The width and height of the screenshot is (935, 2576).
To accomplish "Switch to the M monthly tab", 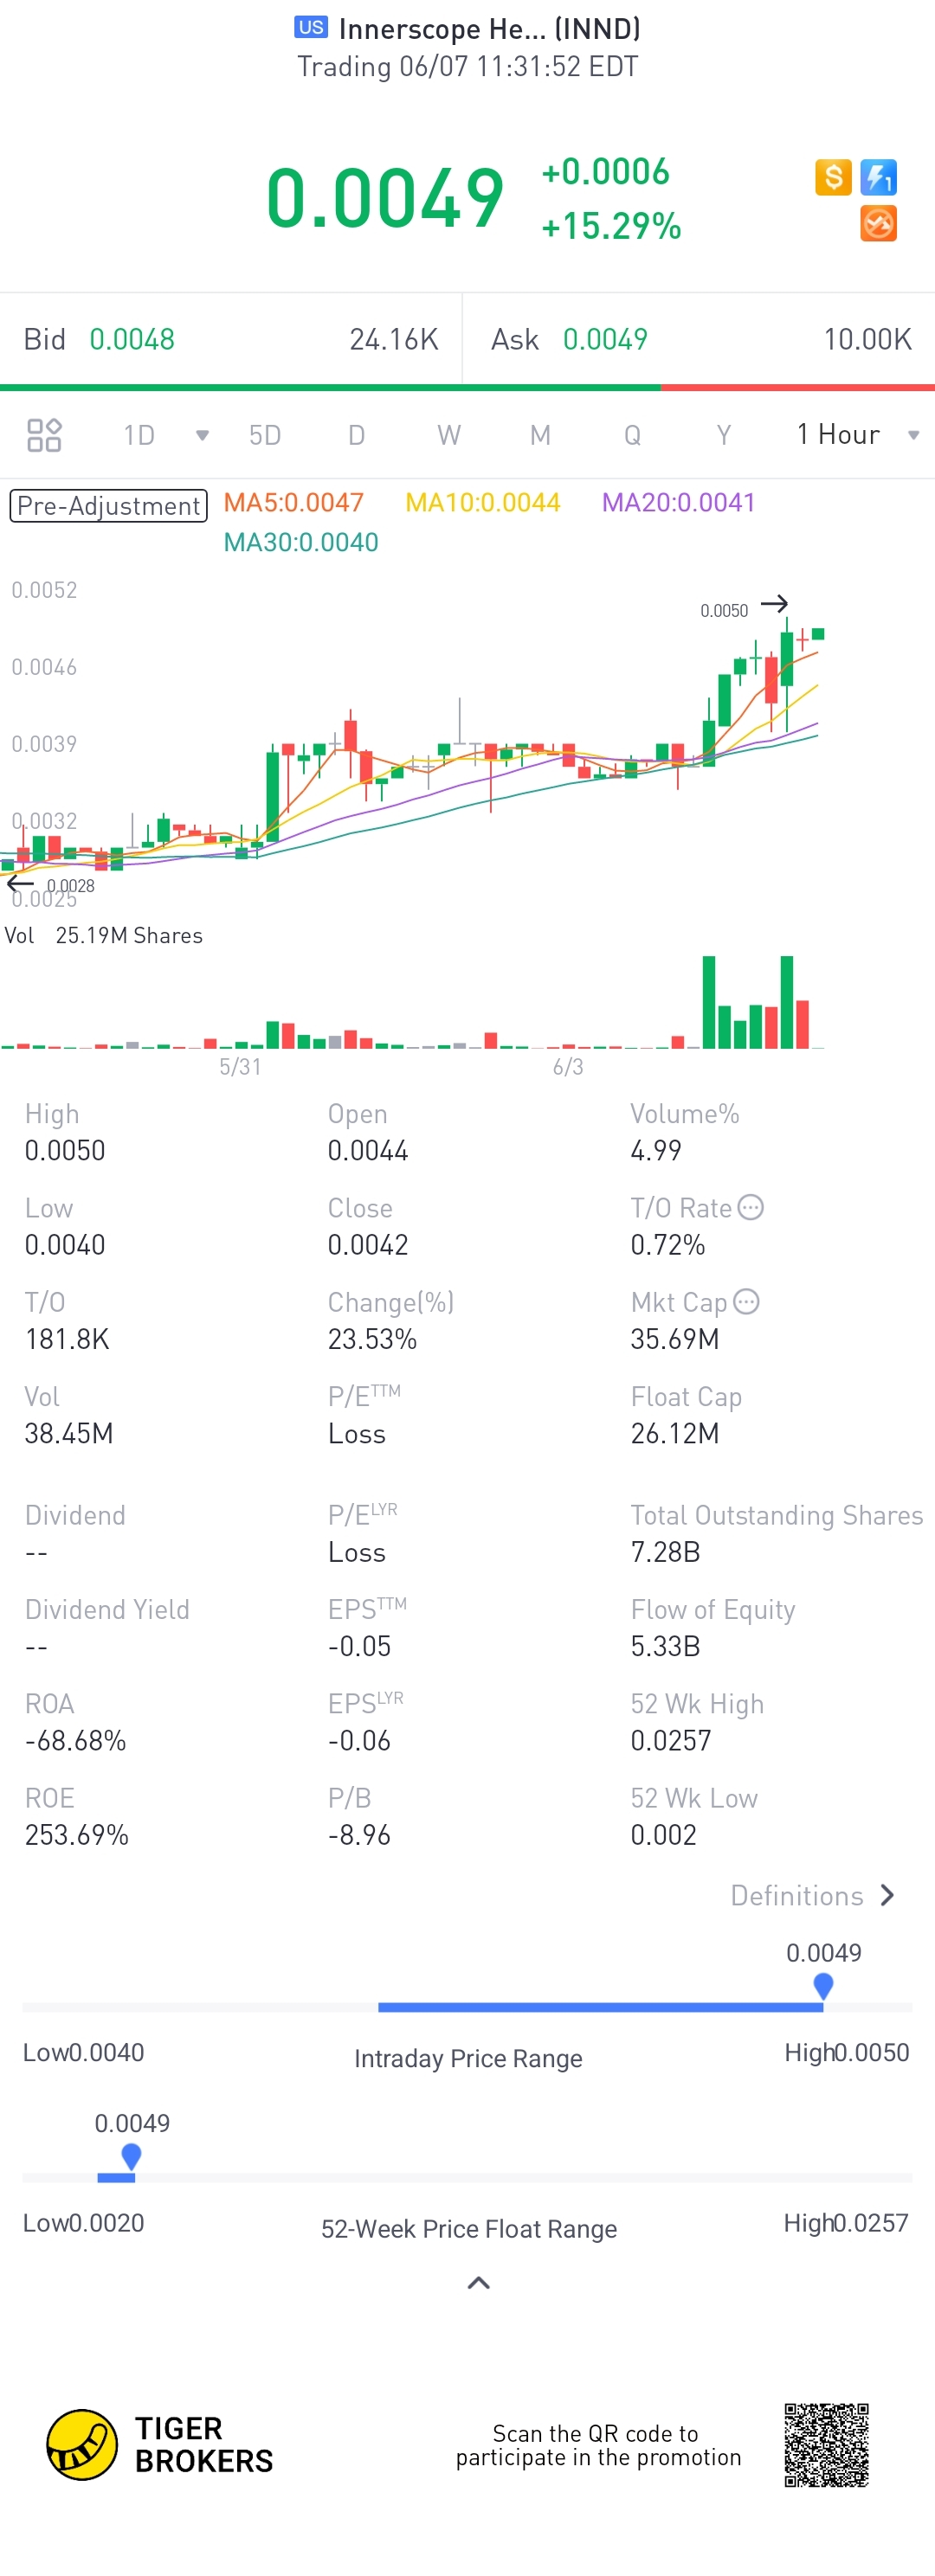I will (x=540, y=435).
